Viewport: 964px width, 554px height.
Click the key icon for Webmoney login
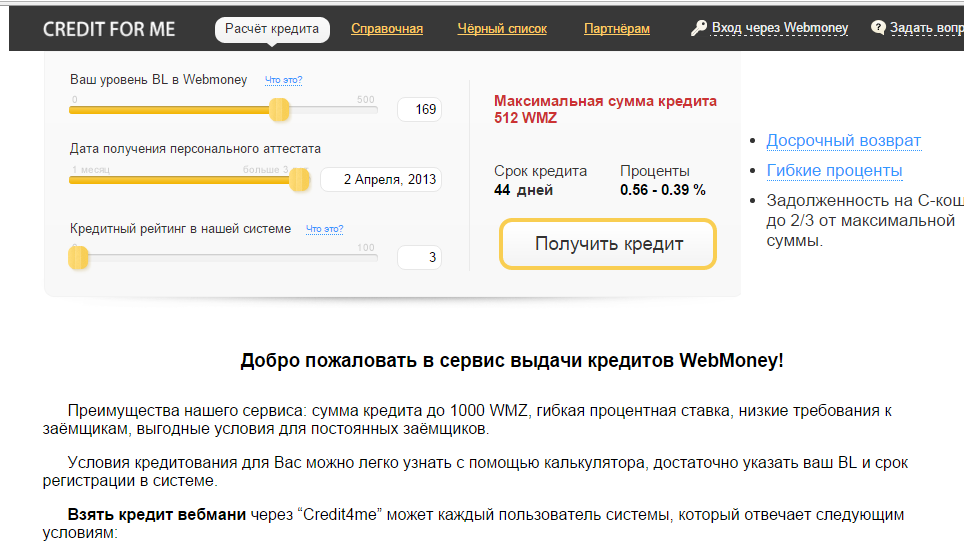[698, 28]
